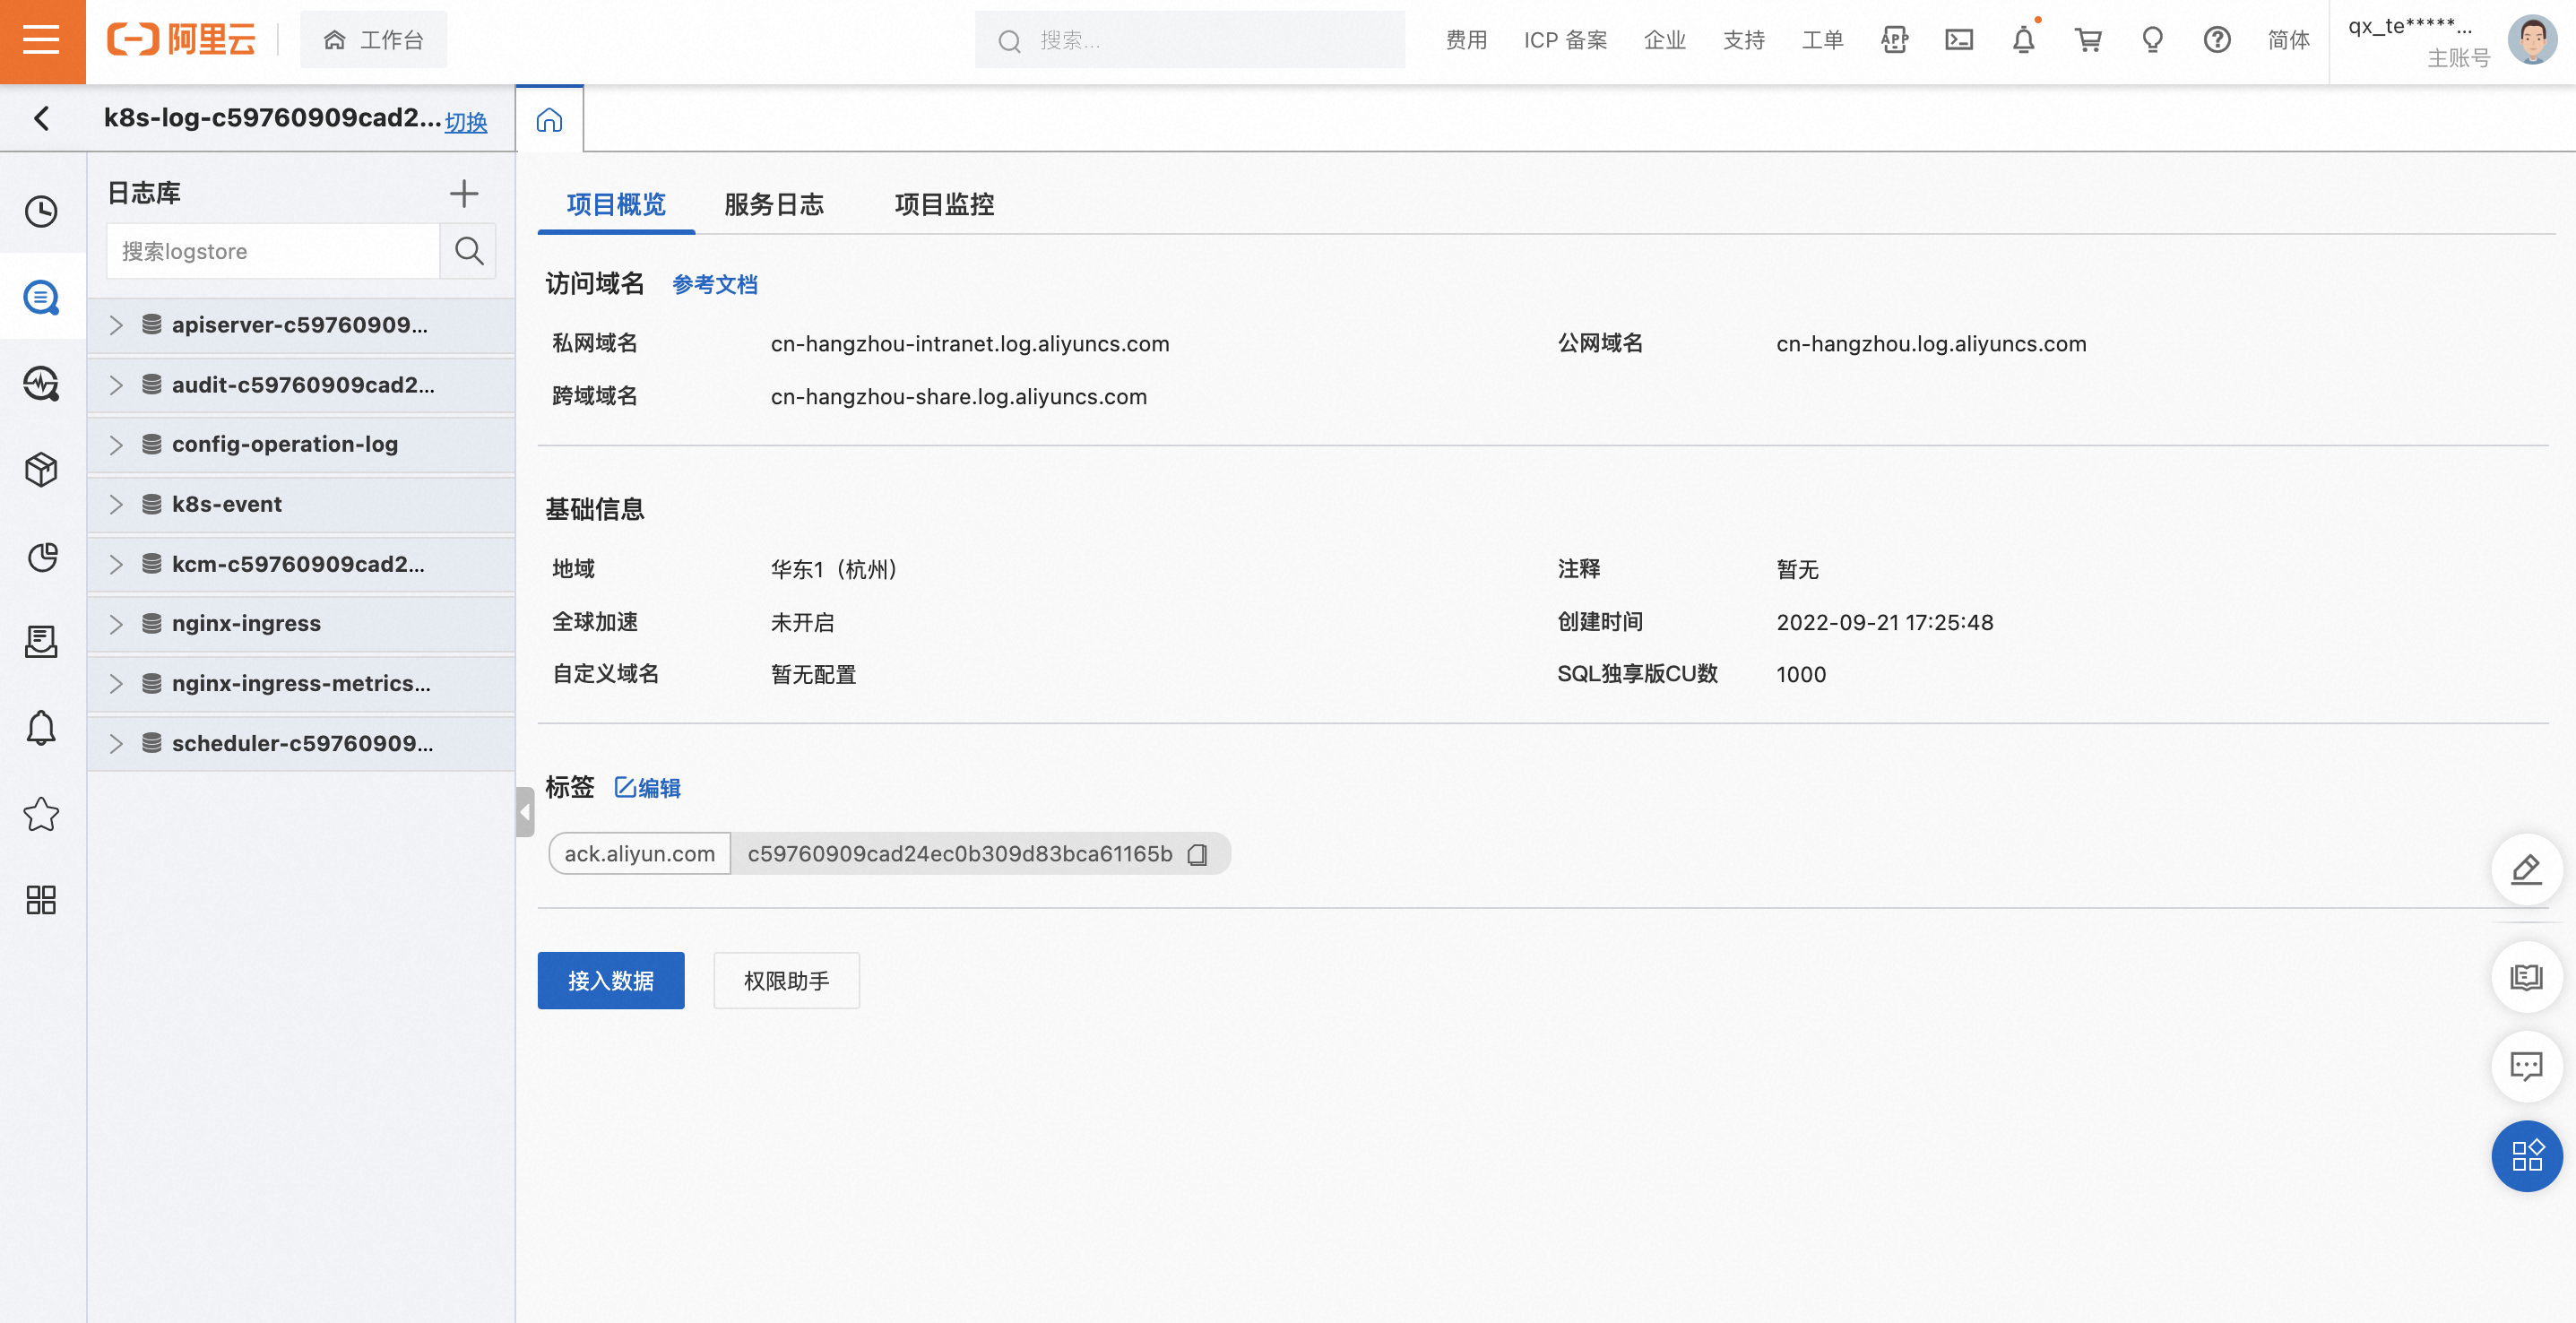Click the plus icon to add logstore

[x=463, y=193]
